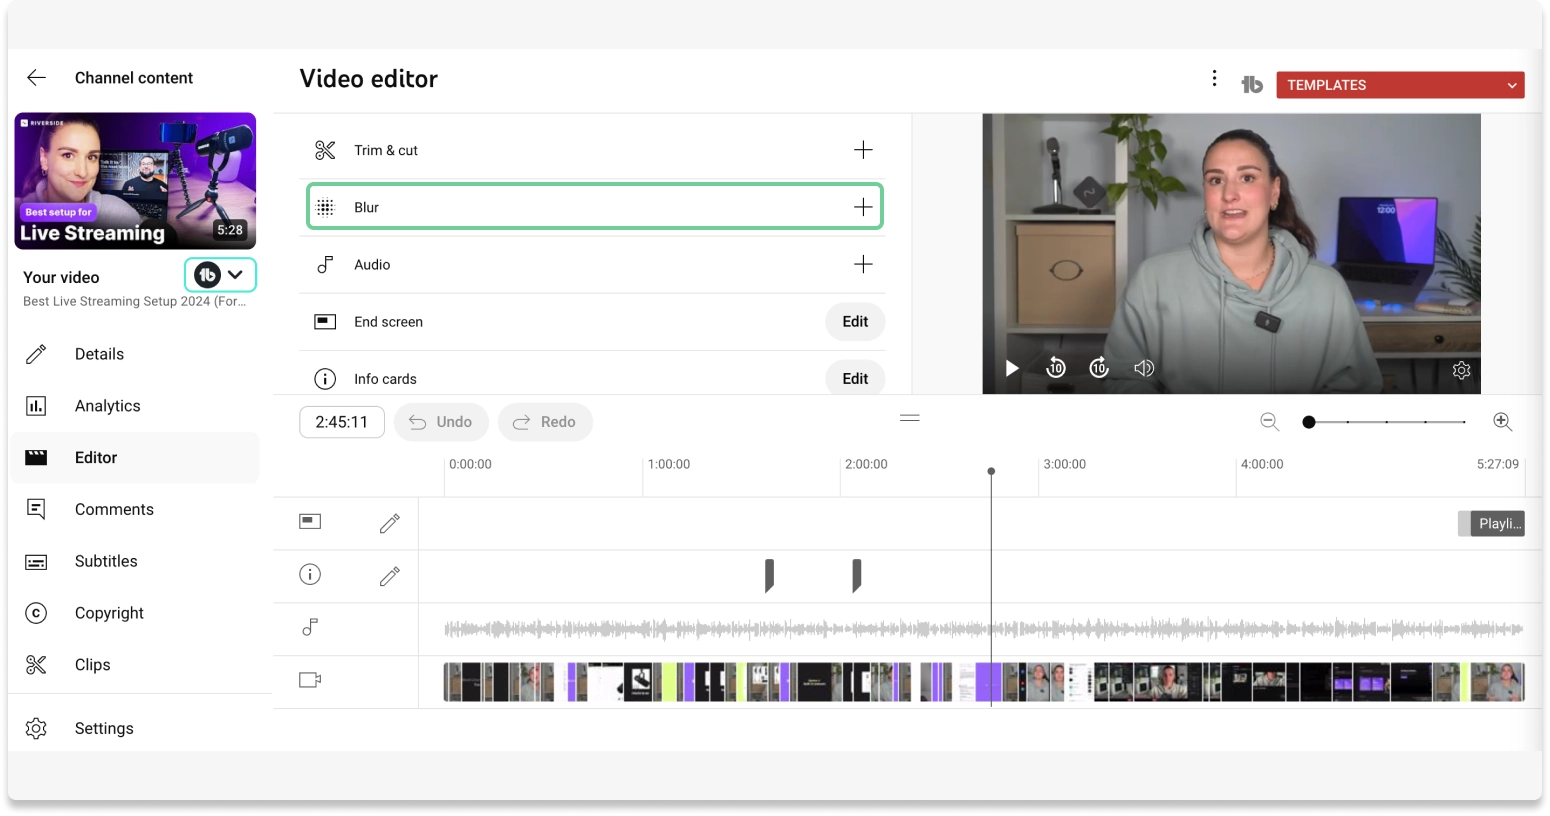Screen dimensions: 1550x816
Task: Click the Info cards icon in tools list
Action: [325, 379]
